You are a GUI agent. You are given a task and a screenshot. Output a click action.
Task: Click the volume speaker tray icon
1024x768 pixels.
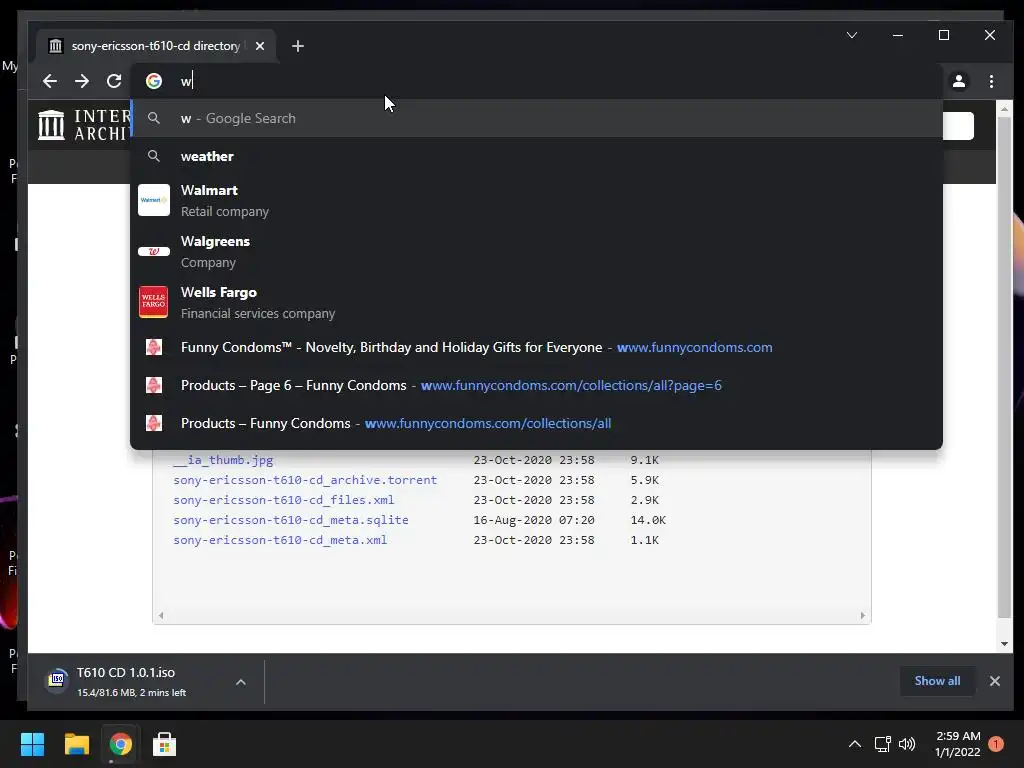907,744
